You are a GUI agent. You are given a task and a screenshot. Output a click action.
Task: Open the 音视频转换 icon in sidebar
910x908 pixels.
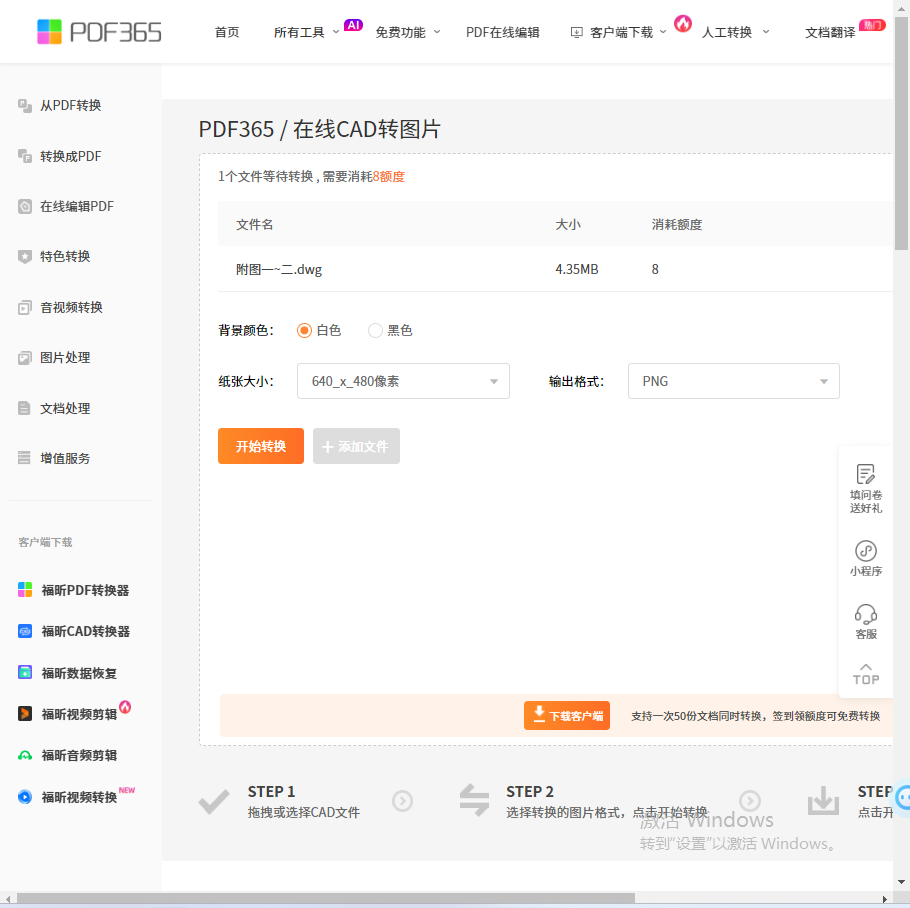tap(24, 308)
